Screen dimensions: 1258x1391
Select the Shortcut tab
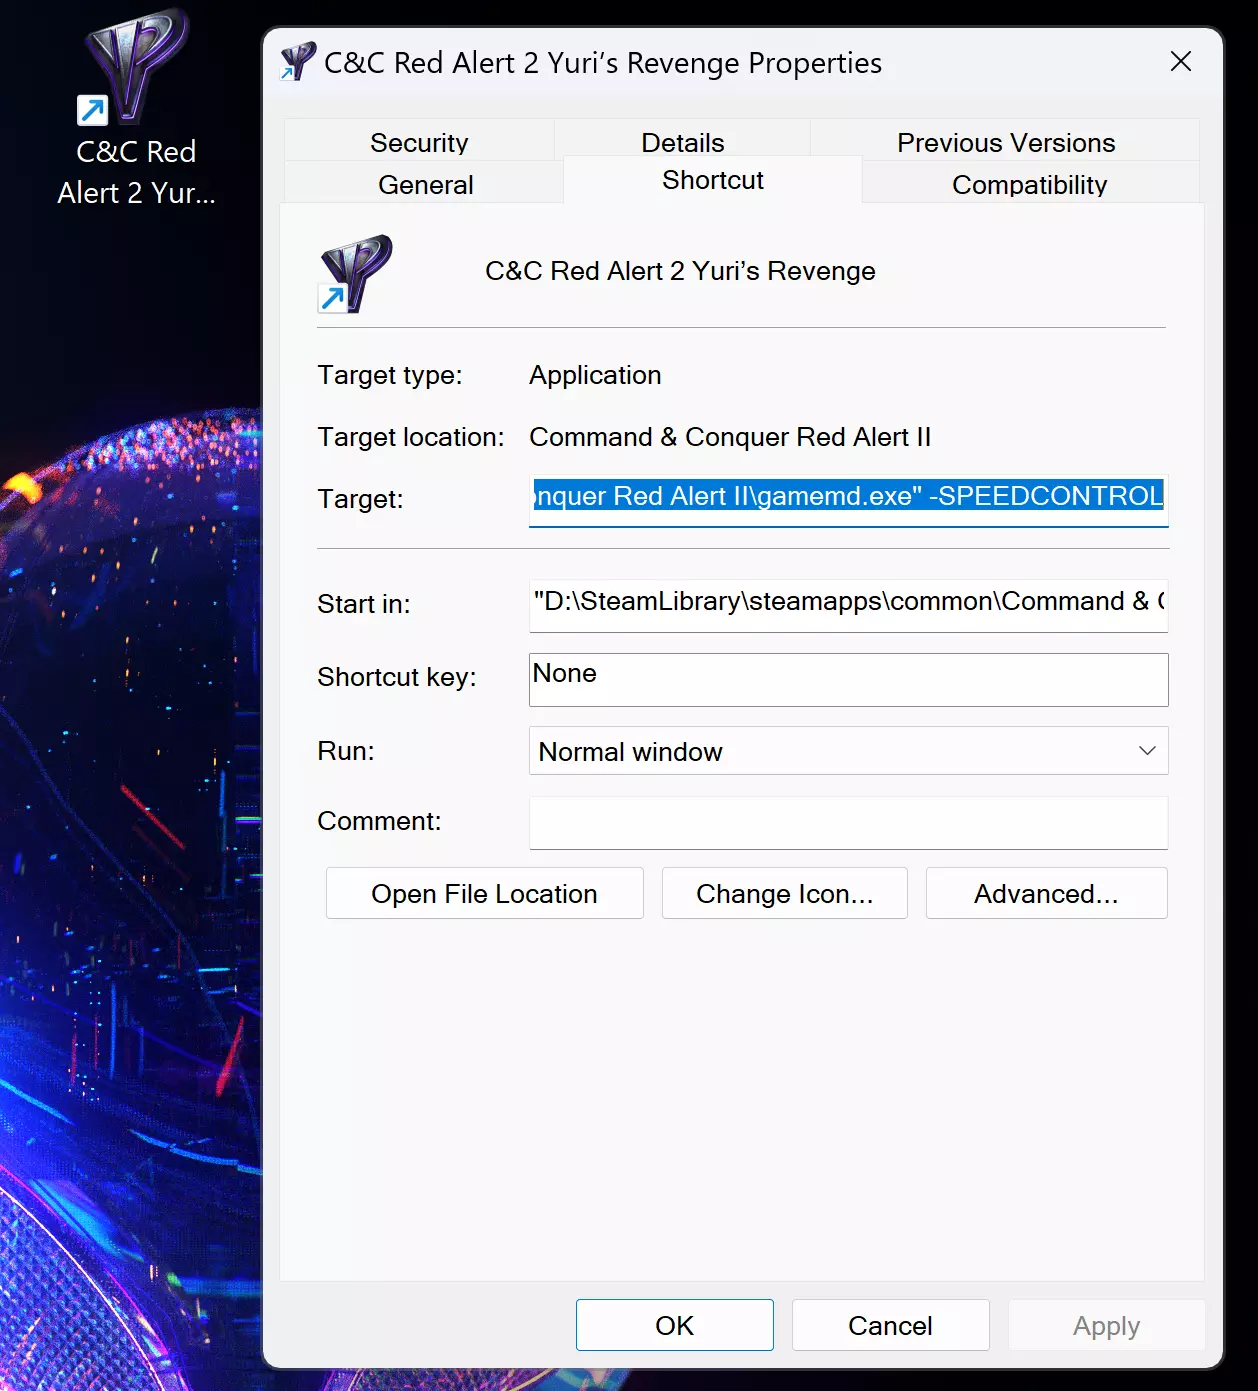pos(713,180)
